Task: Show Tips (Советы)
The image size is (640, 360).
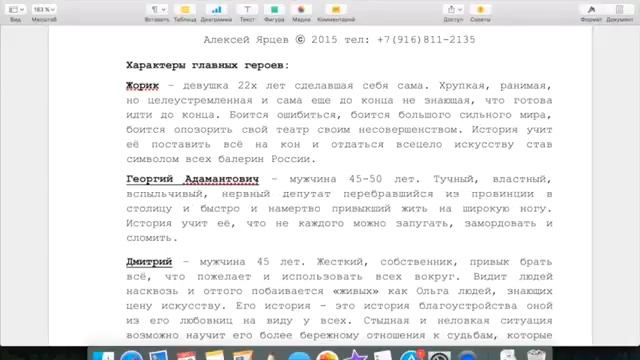Action: [480, 9]
